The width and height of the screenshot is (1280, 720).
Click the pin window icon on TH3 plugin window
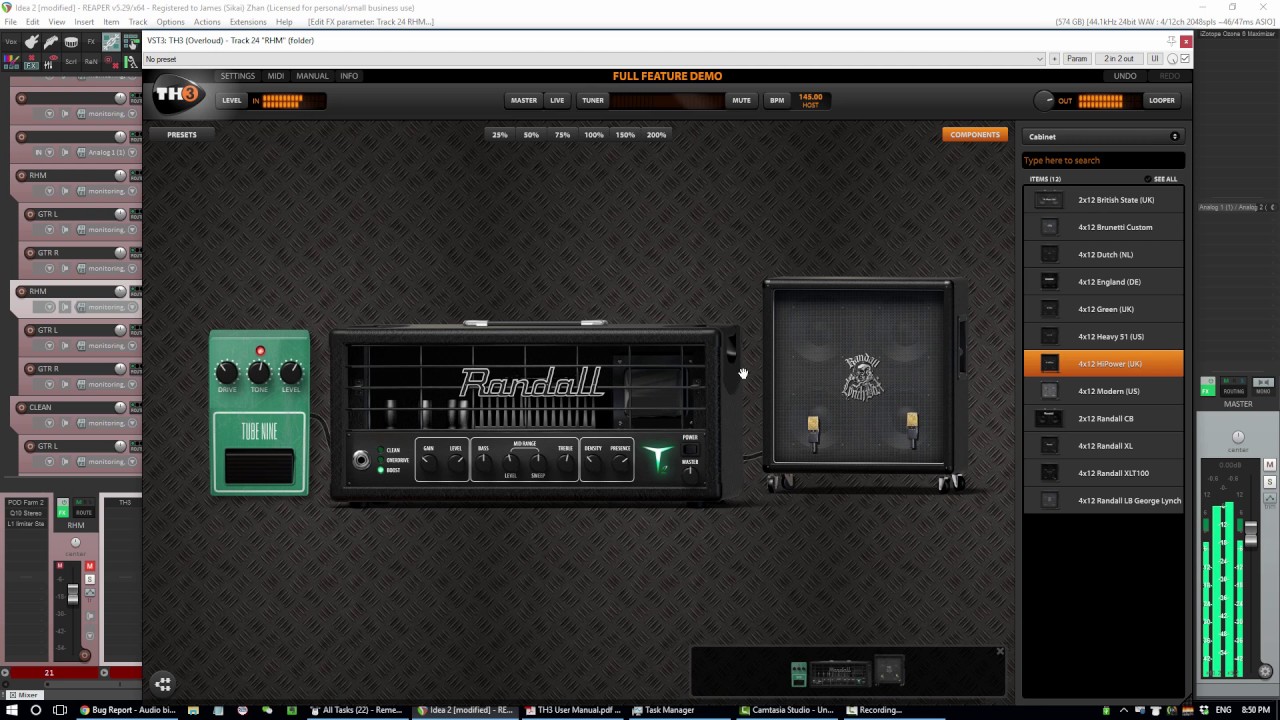click(1171, 41)
